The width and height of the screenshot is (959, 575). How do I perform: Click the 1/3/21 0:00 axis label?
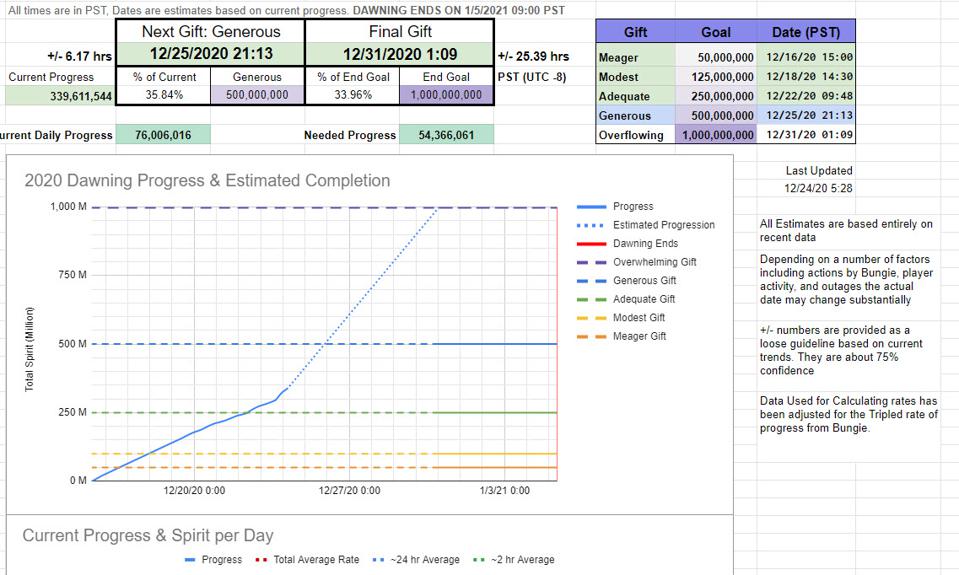click(505, 491)
